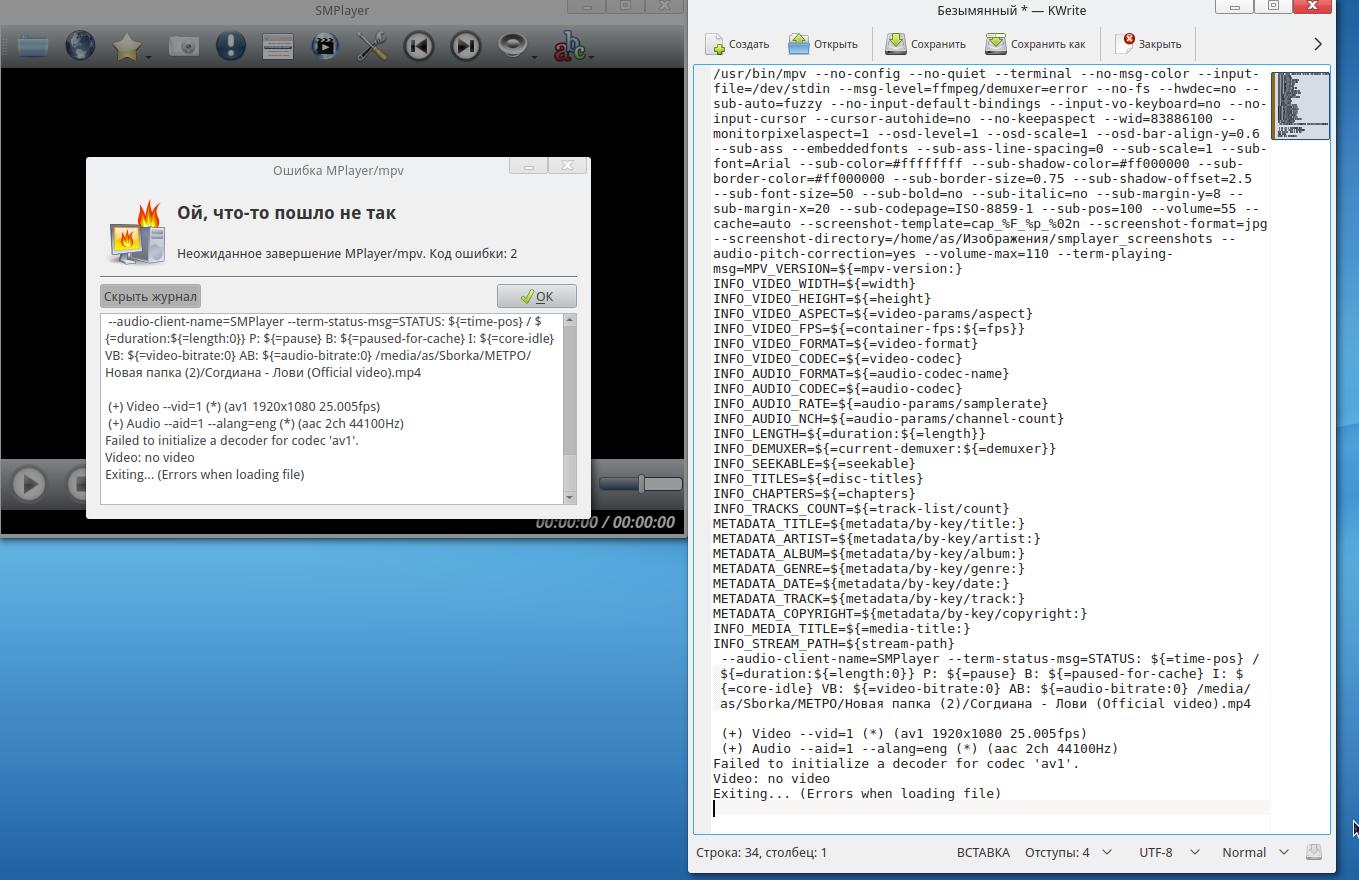The width and height of the screenshot is (1359, 880).
Task: Open the UTF-8 encoding dropdown
Action: pos(1167,852)
